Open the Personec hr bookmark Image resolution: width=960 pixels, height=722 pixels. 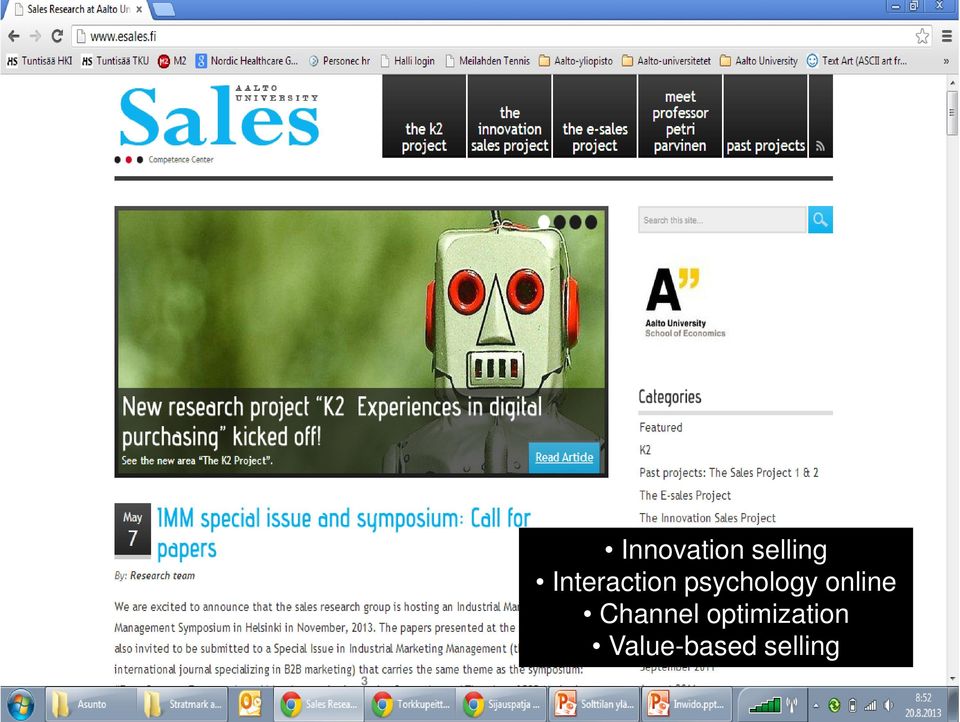tap(339, 61)
